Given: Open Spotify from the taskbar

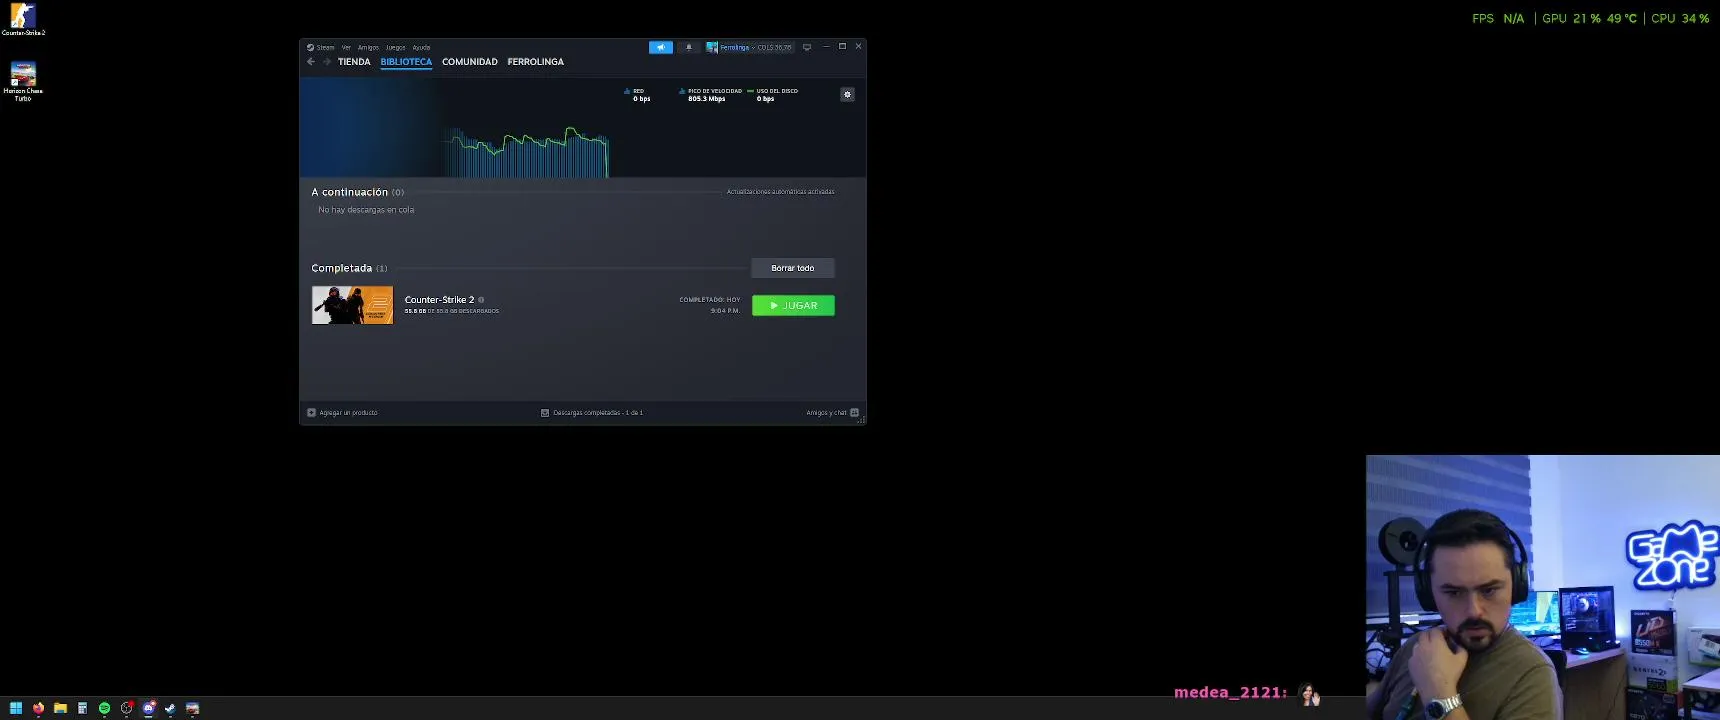Looking at the screenshot, I should (x=104, y=708).
